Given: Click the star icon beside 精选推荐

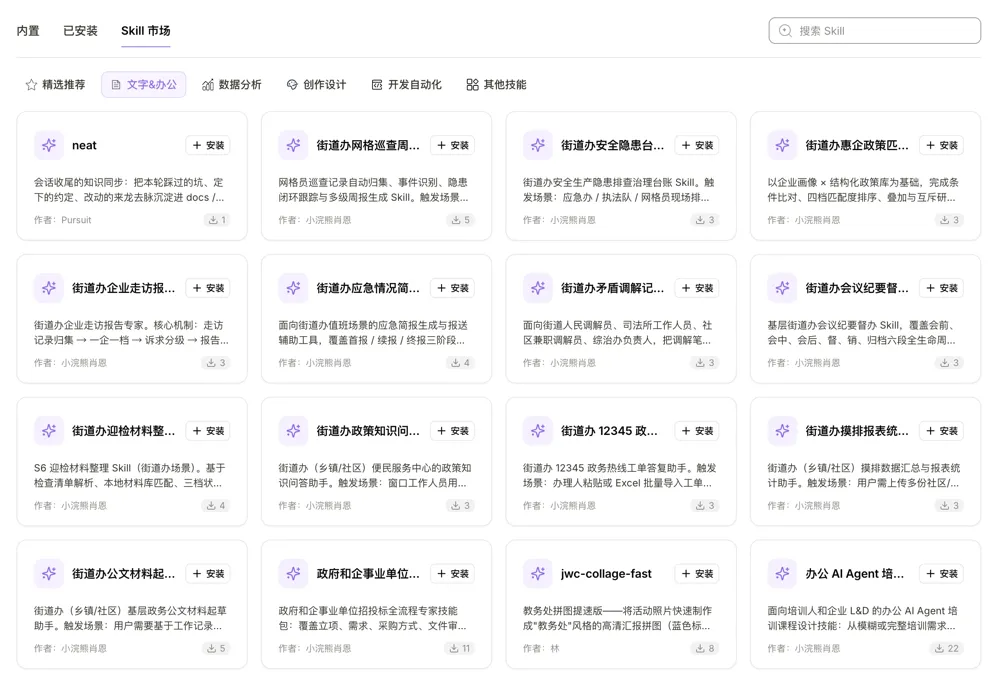Looking at the screenshot, I should point(31,84).
